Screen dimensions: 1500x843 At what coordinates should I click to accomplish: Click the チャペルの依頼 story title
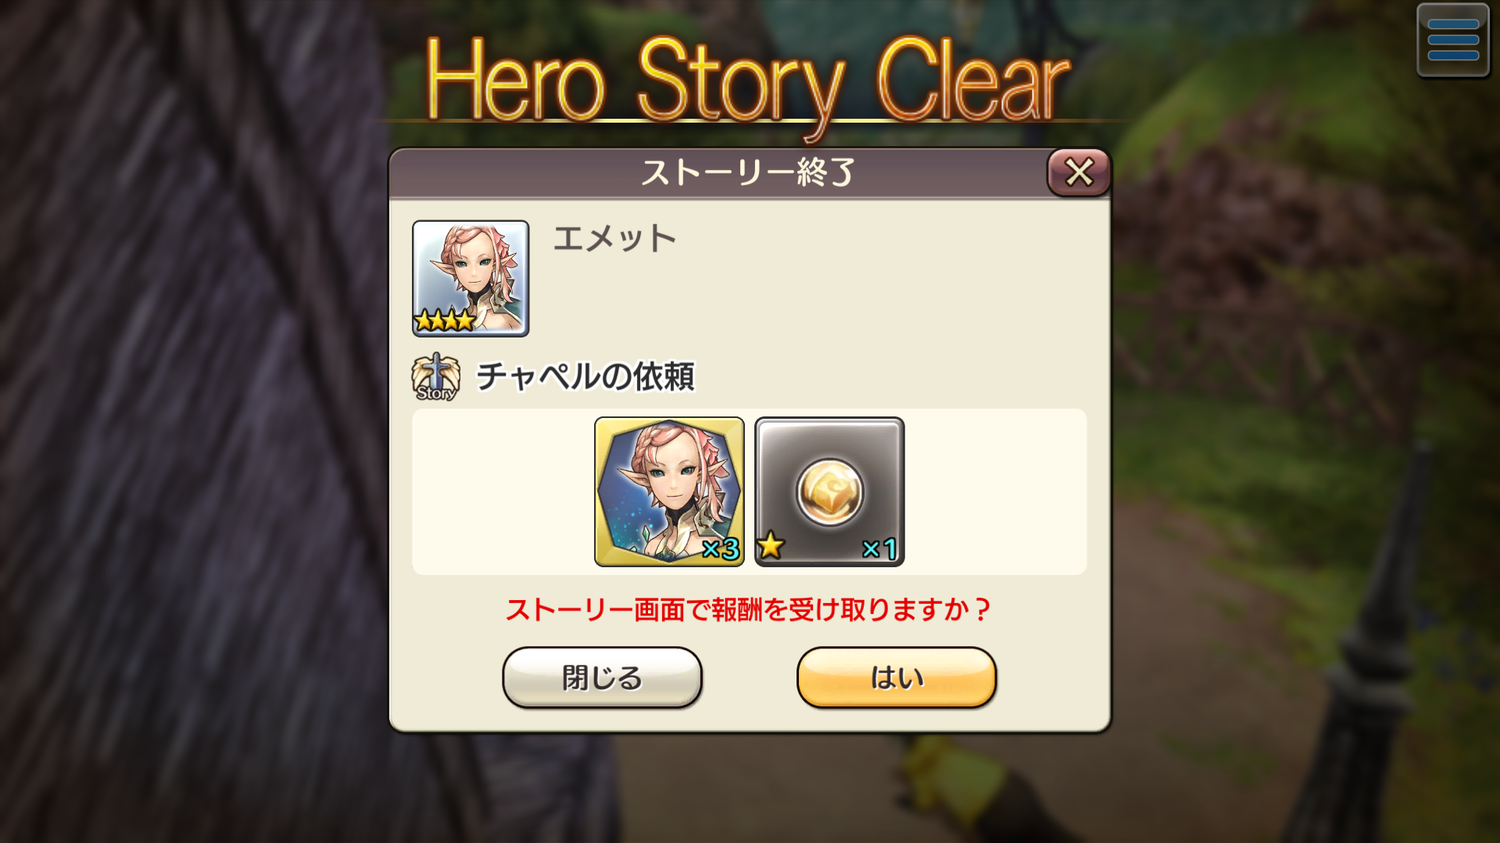[x=585, y=377]
